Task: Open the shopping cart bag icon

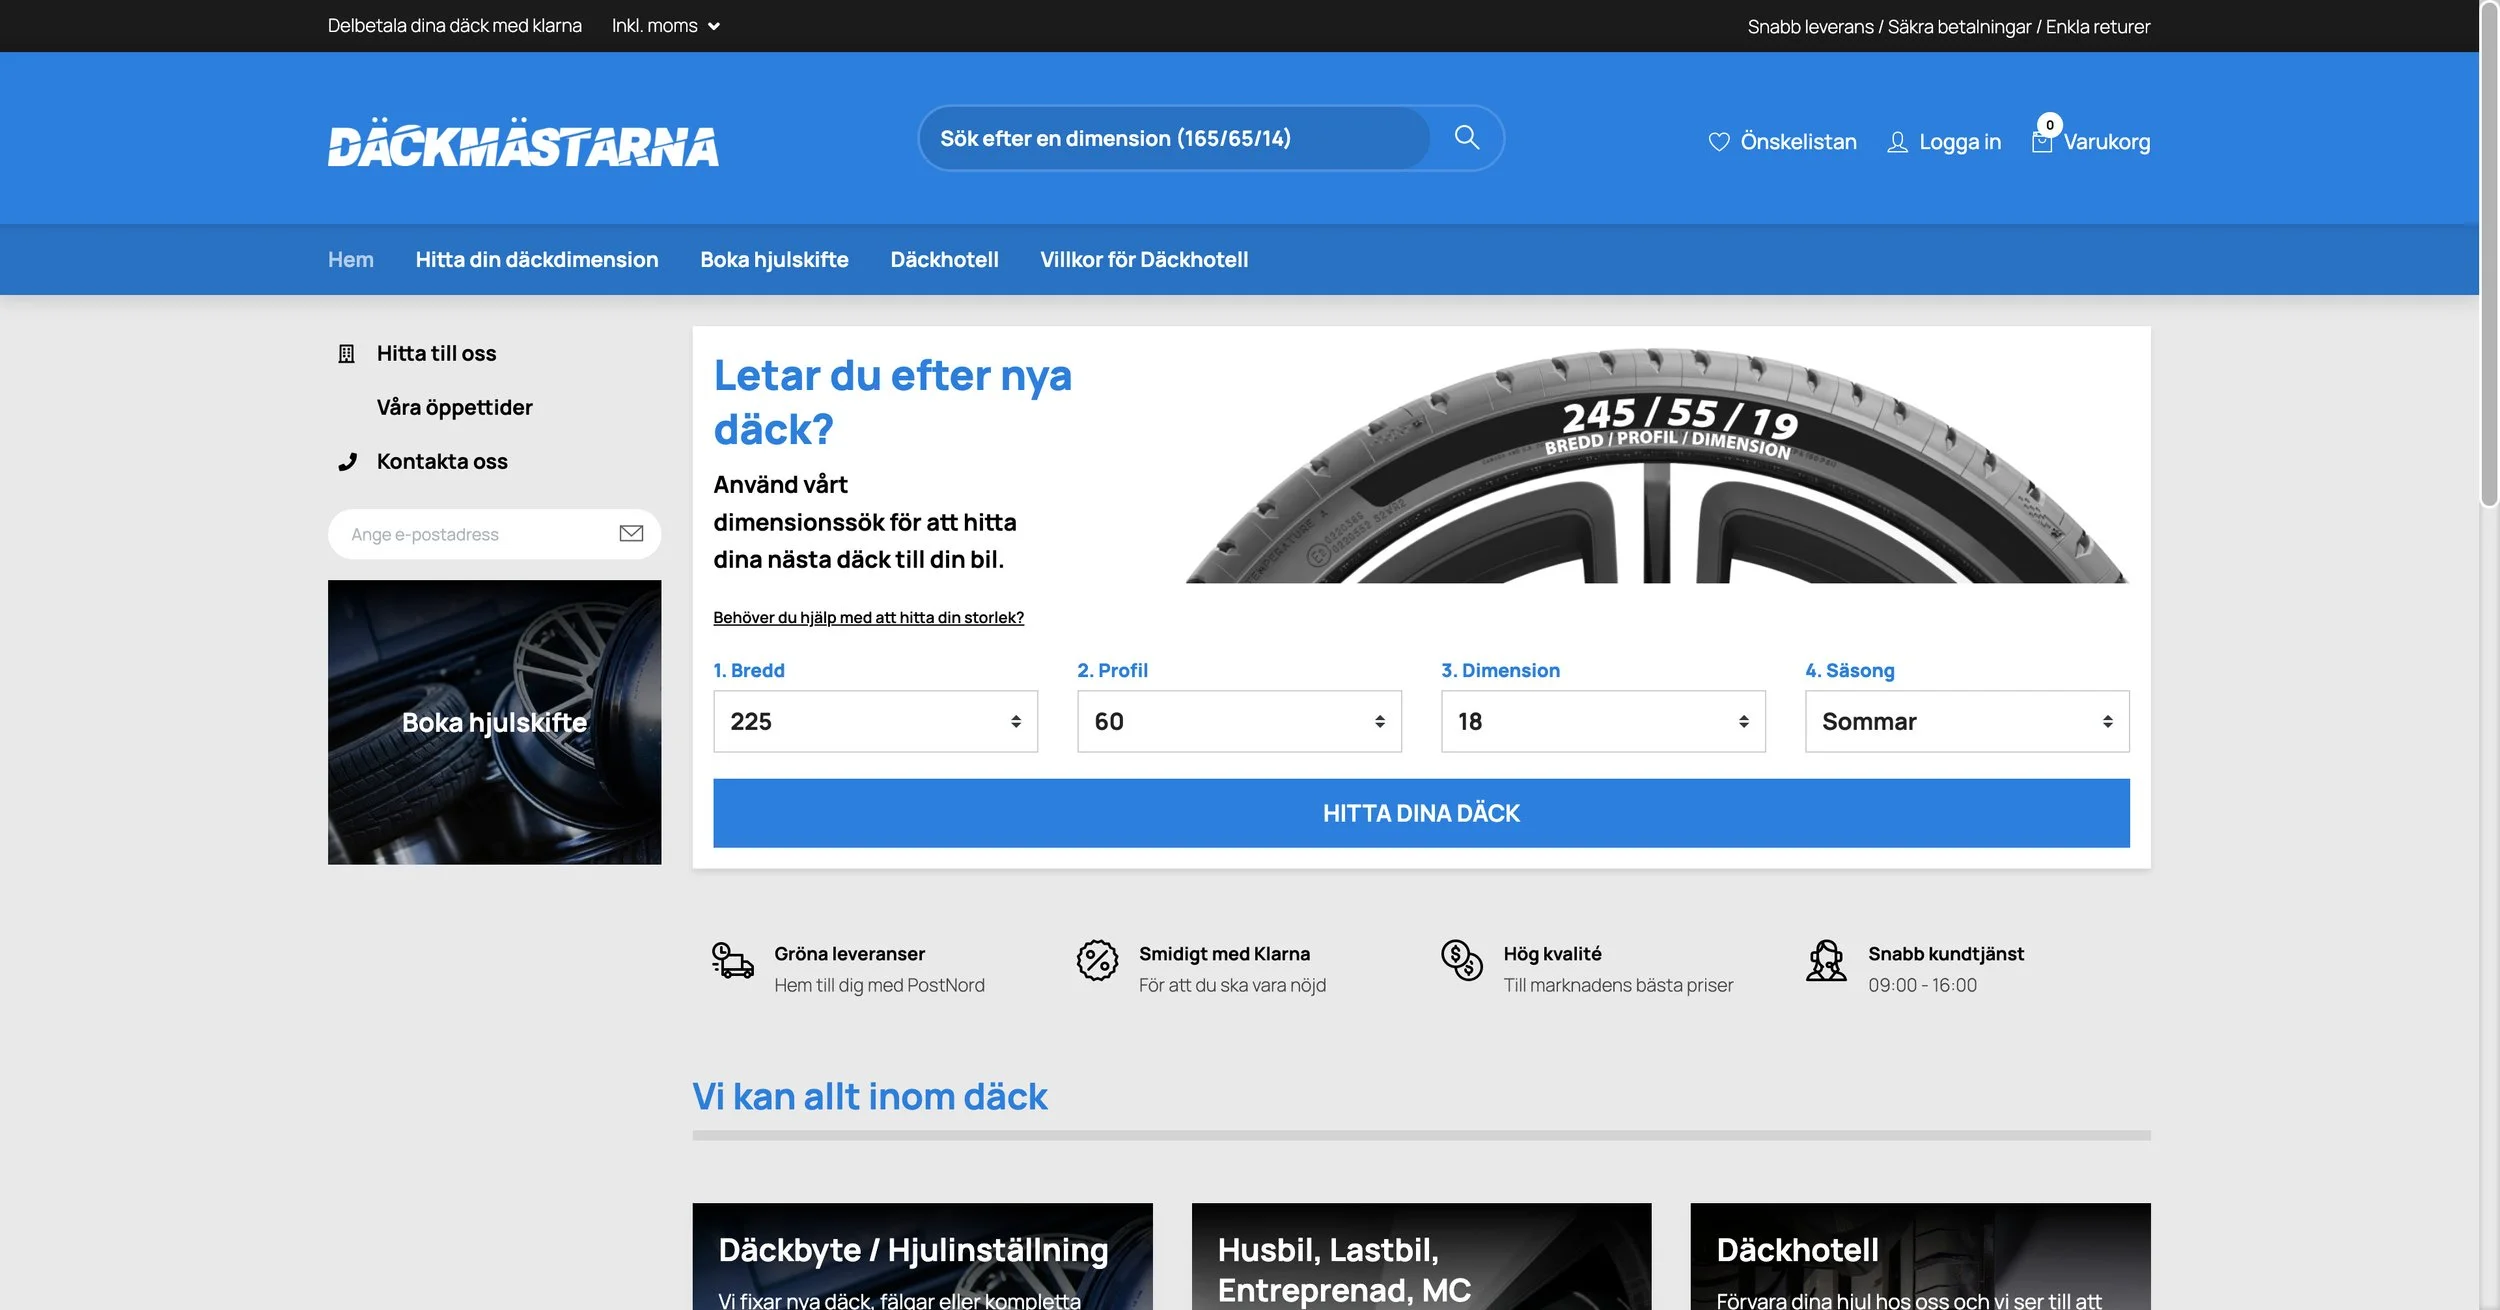Action: (x=2041, y=142)
